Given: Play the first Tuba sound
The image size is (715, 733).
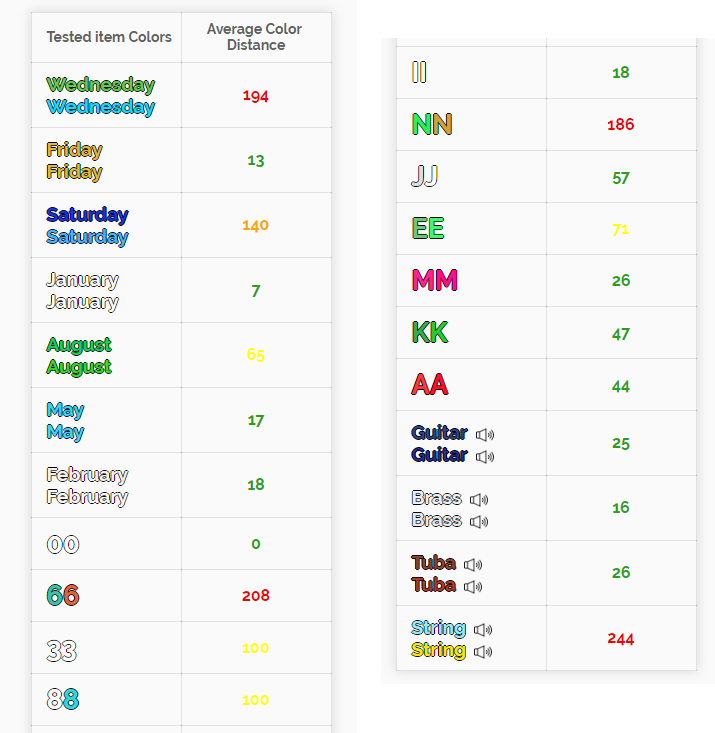Looking at the screenshot, I should pos(473,565).
